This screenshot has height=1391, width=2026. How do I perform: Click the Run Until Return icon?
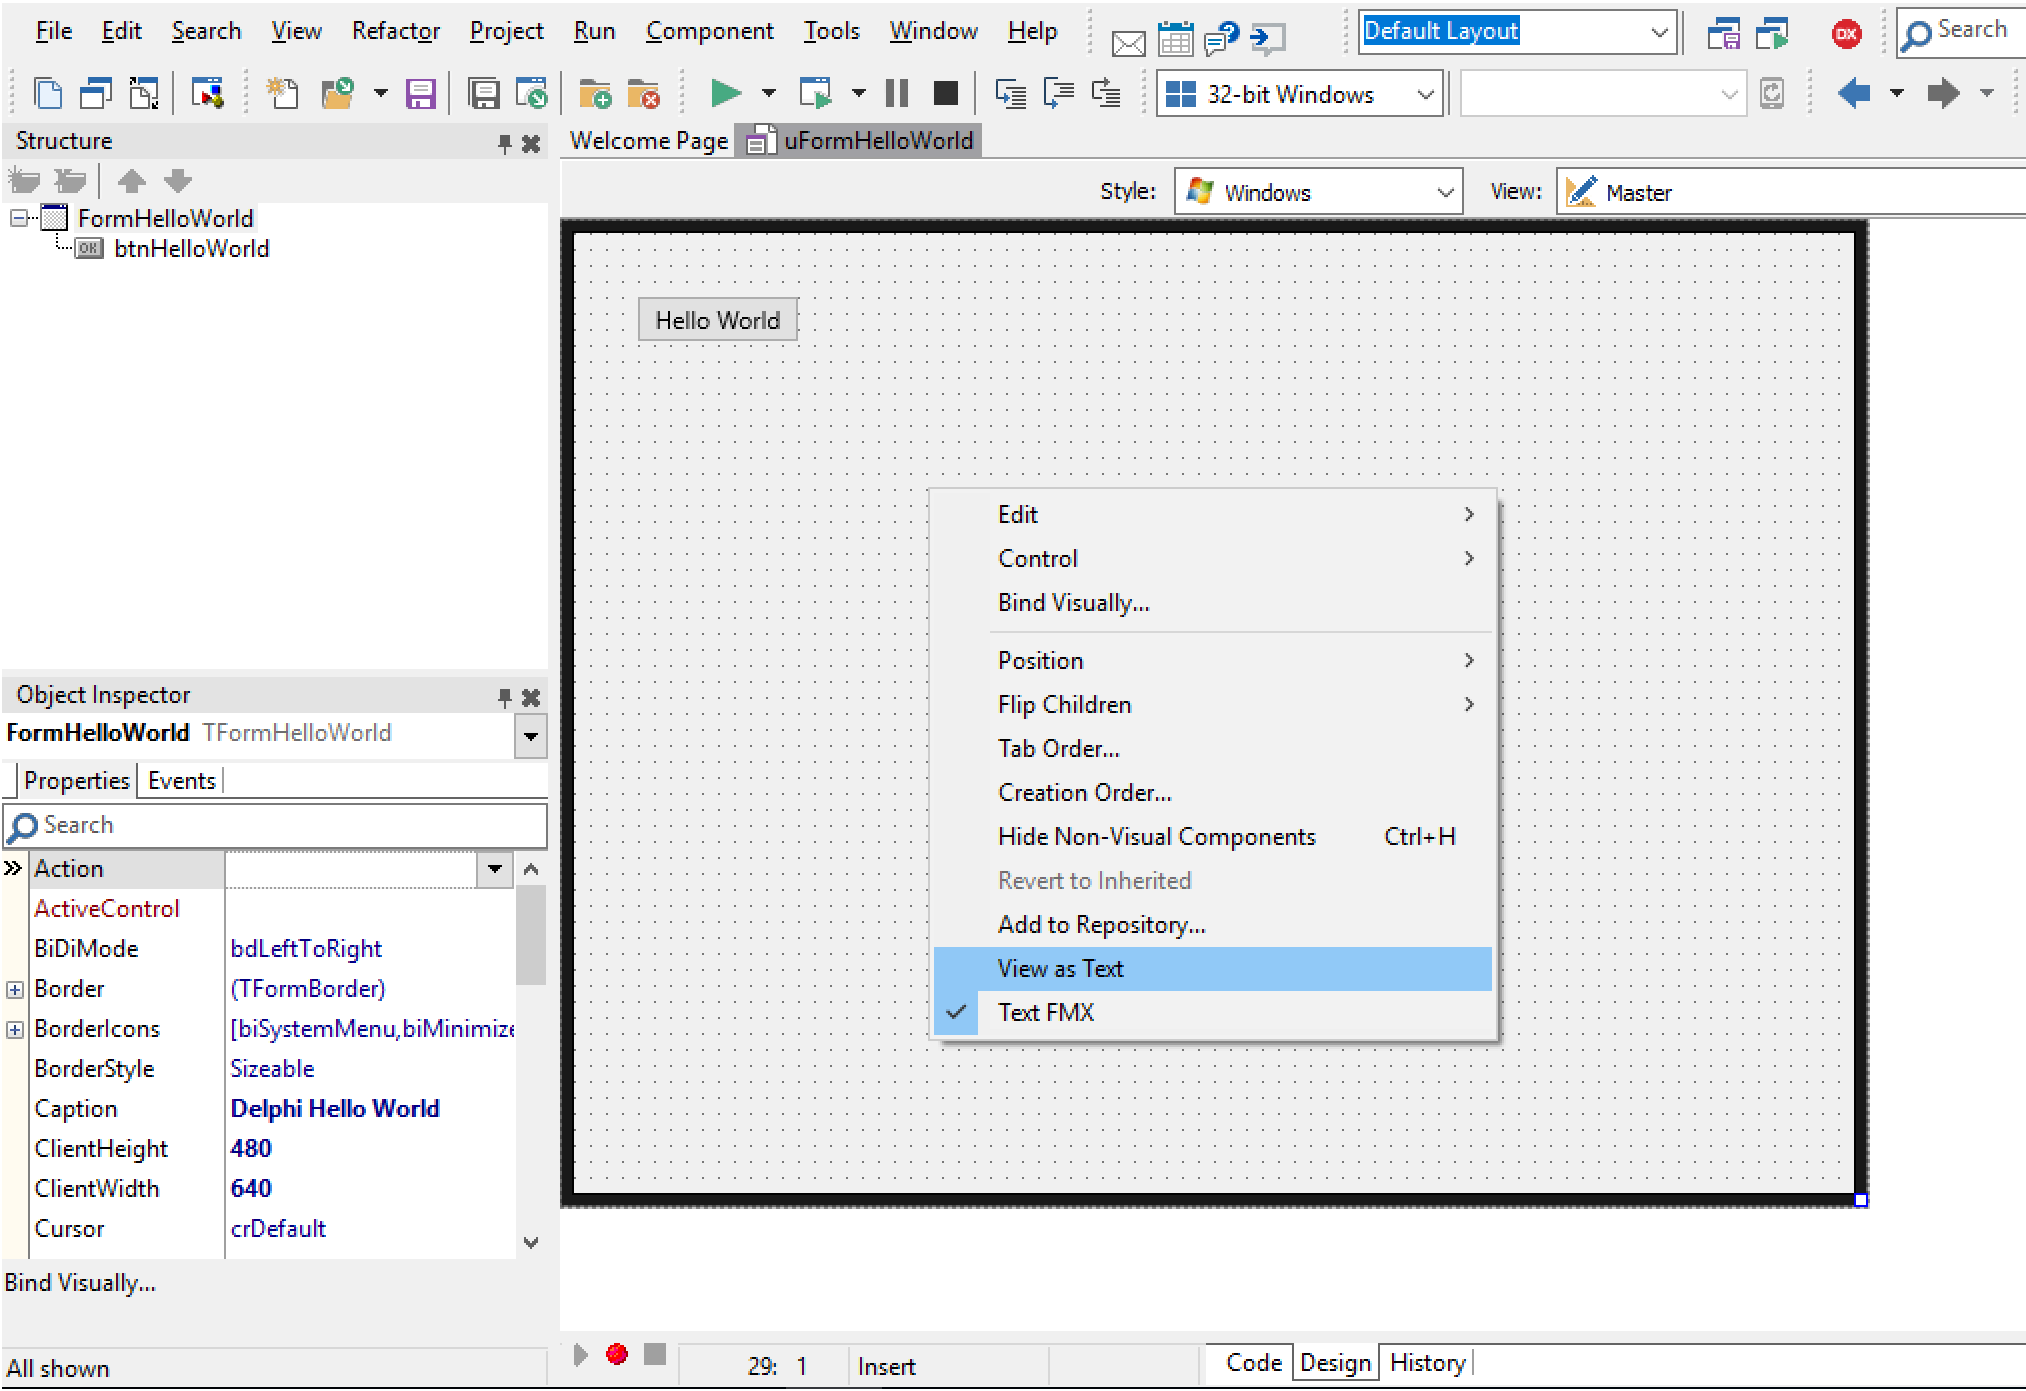[1106, 94]
